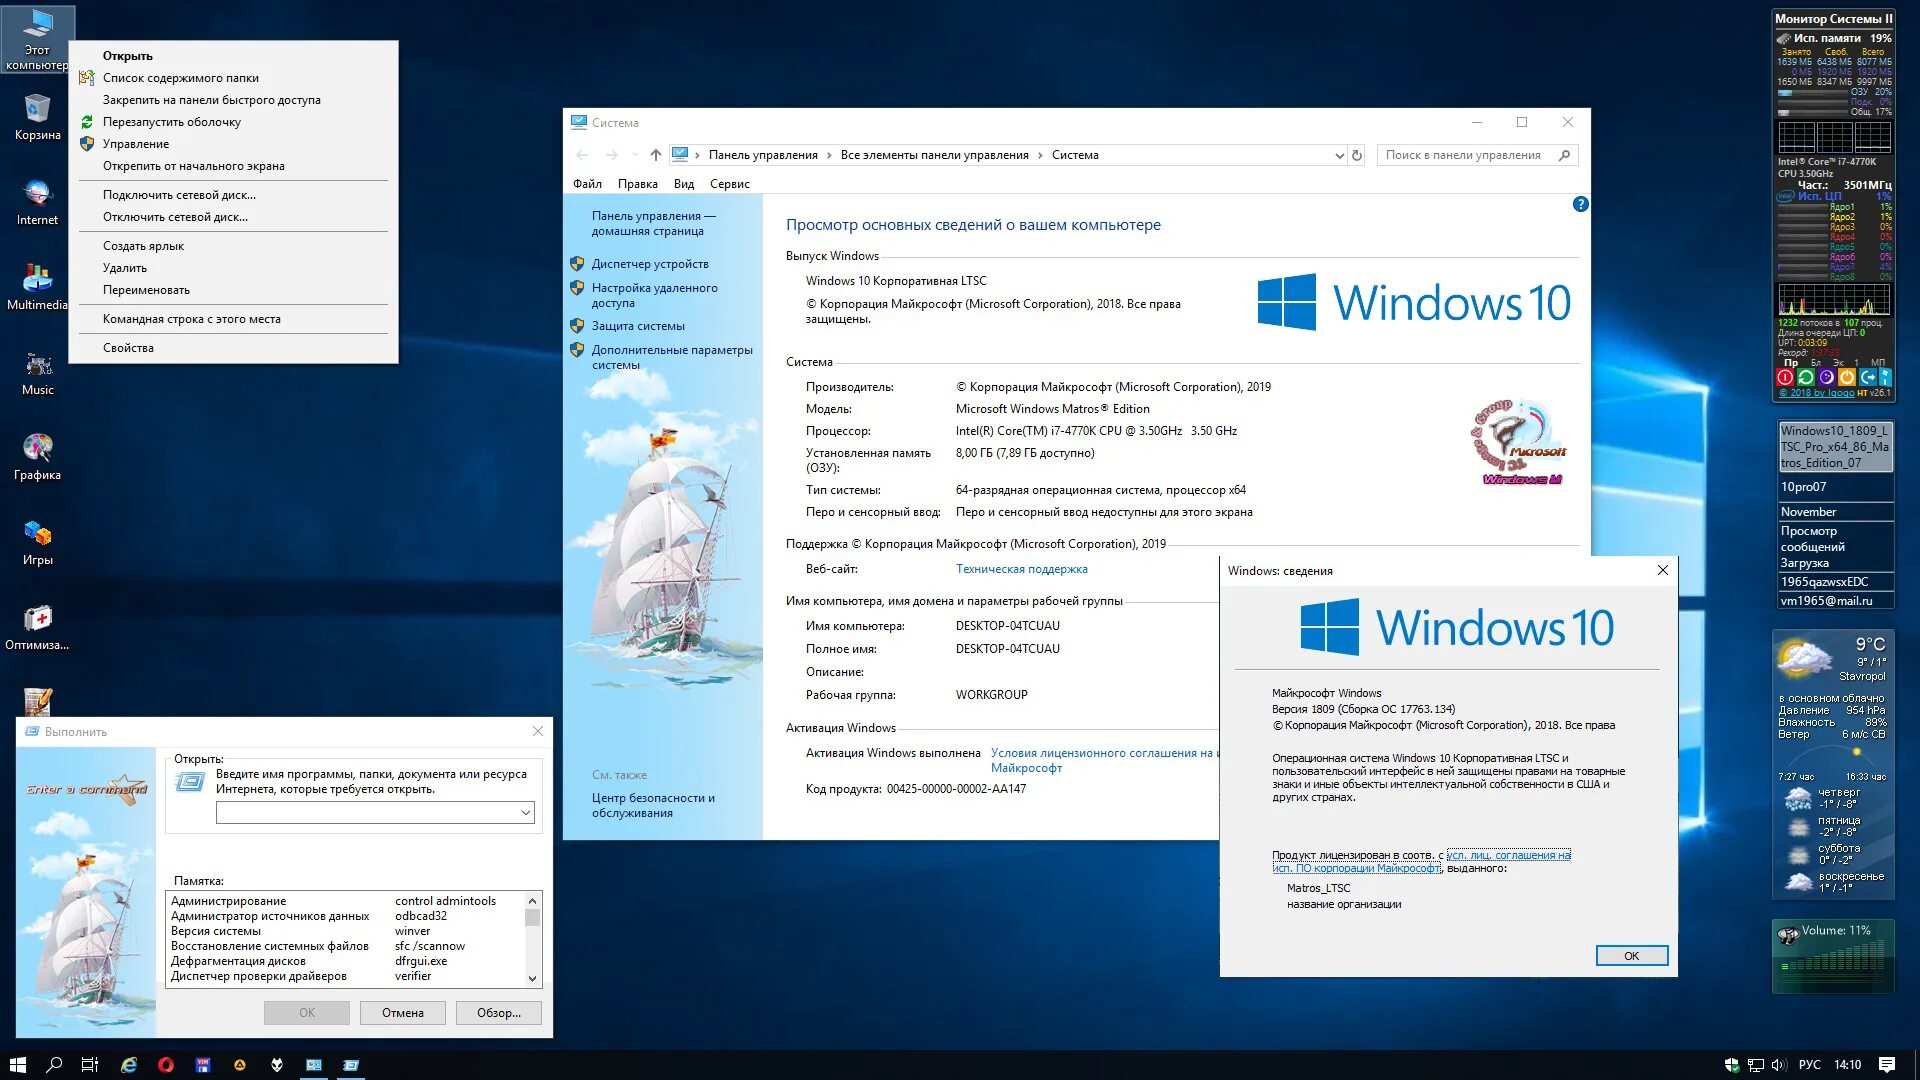
Task: Click OK in Windows: сведения dialog
Action: [x=1631, y=956]
